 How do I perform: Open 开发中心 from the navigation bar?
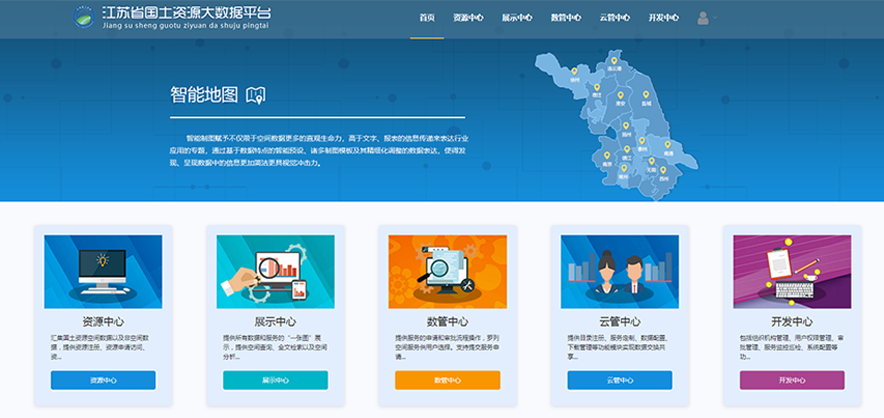pos(663,18)
